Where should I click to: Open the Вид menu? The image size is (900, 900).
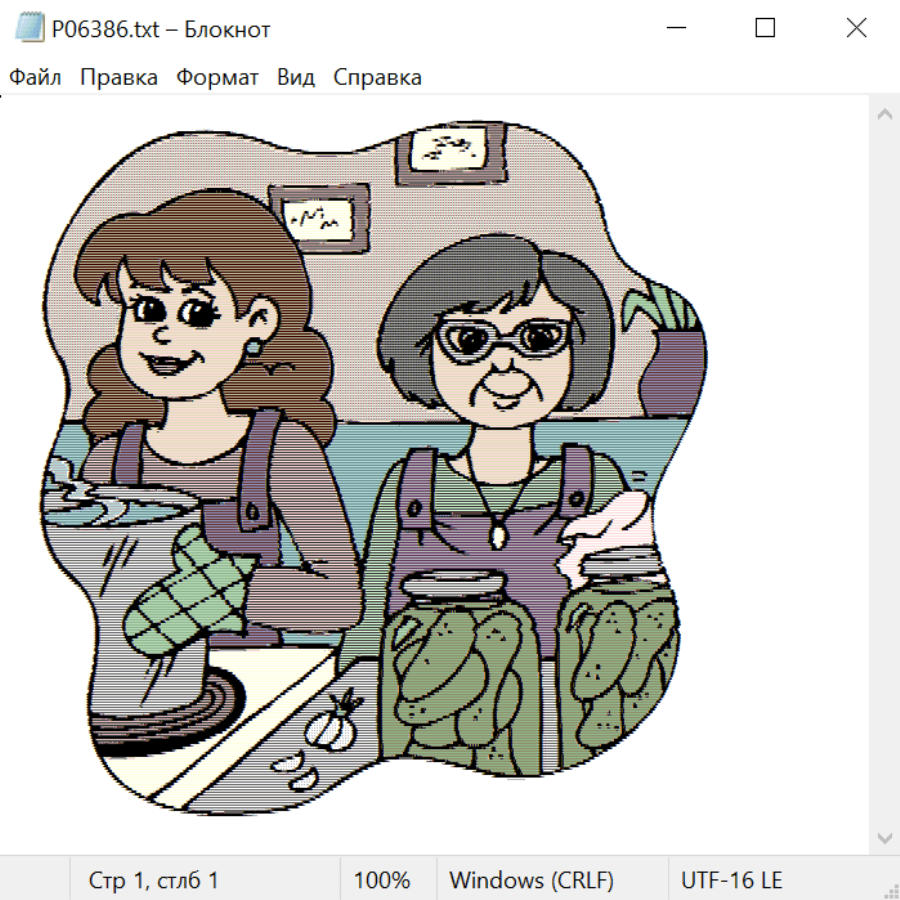click(x=295, y=77)
